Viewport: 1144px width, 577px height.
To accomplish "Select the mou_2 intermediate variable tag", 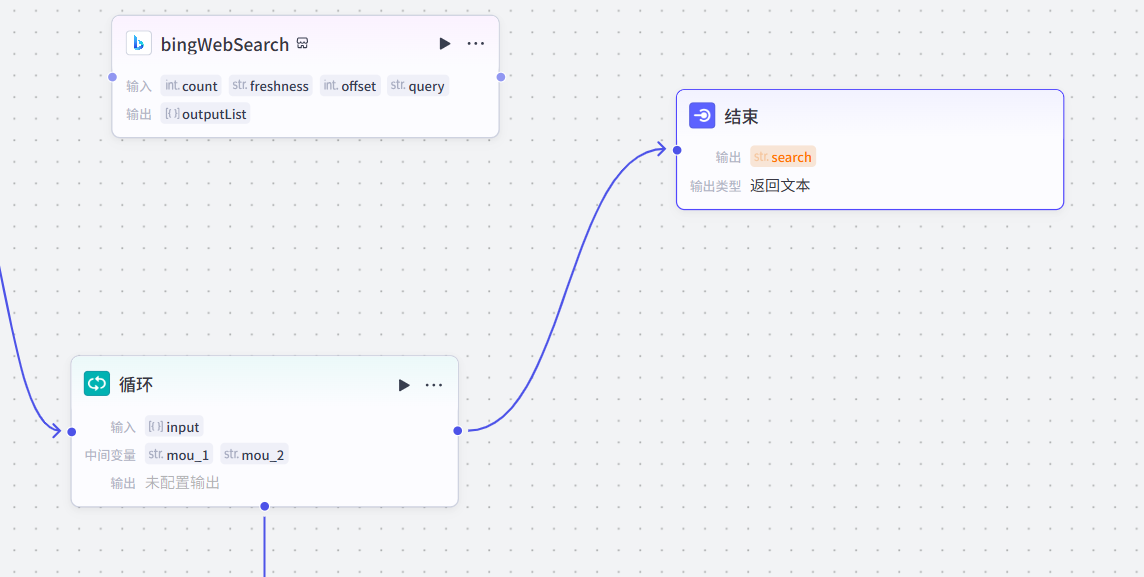I will (x=254, y=455).
